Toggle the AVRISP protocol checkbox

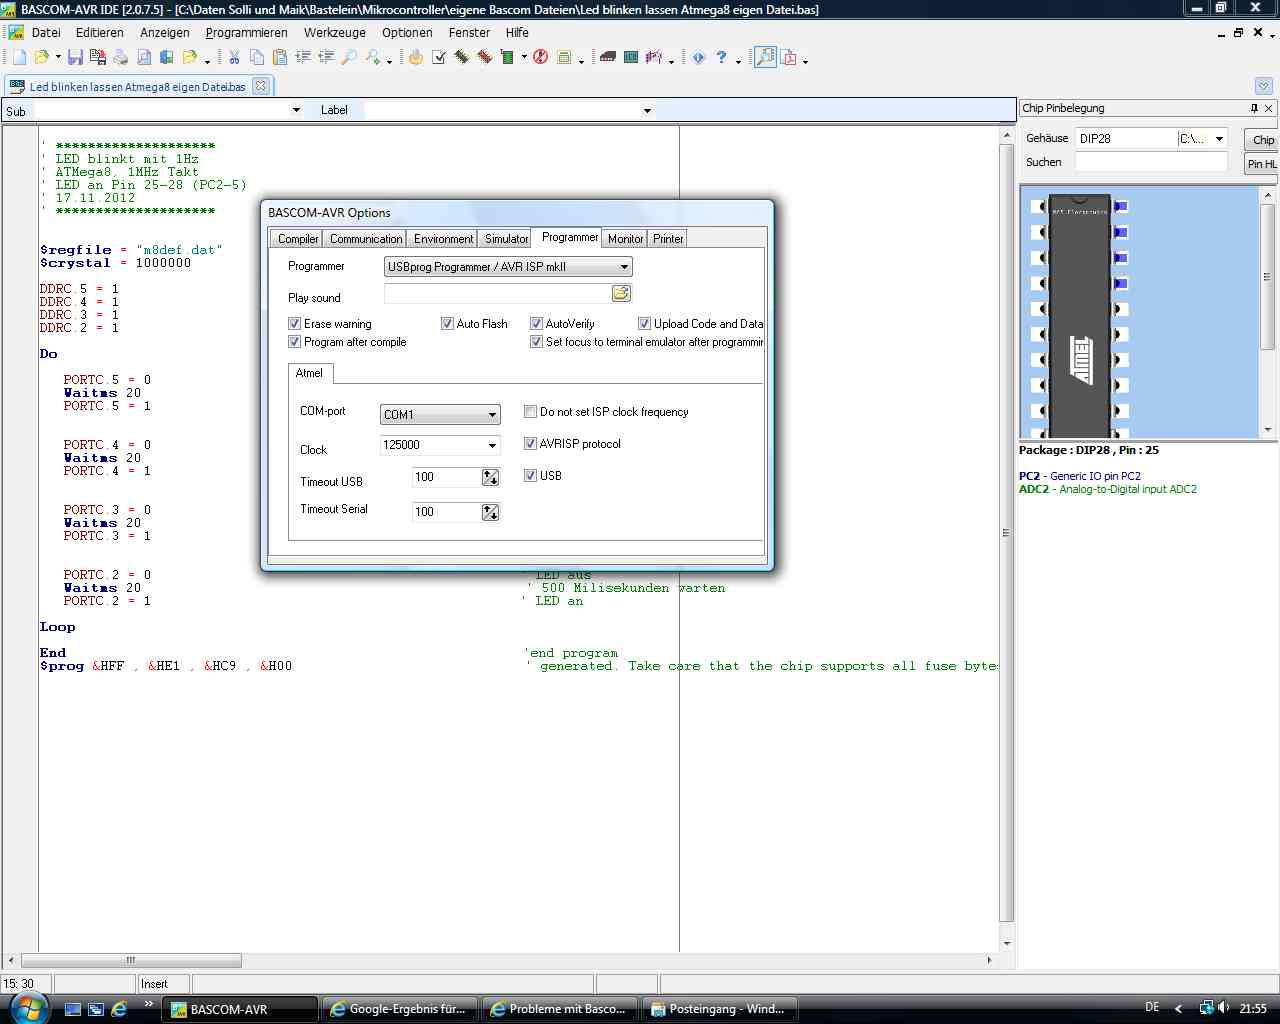[531, 444]
